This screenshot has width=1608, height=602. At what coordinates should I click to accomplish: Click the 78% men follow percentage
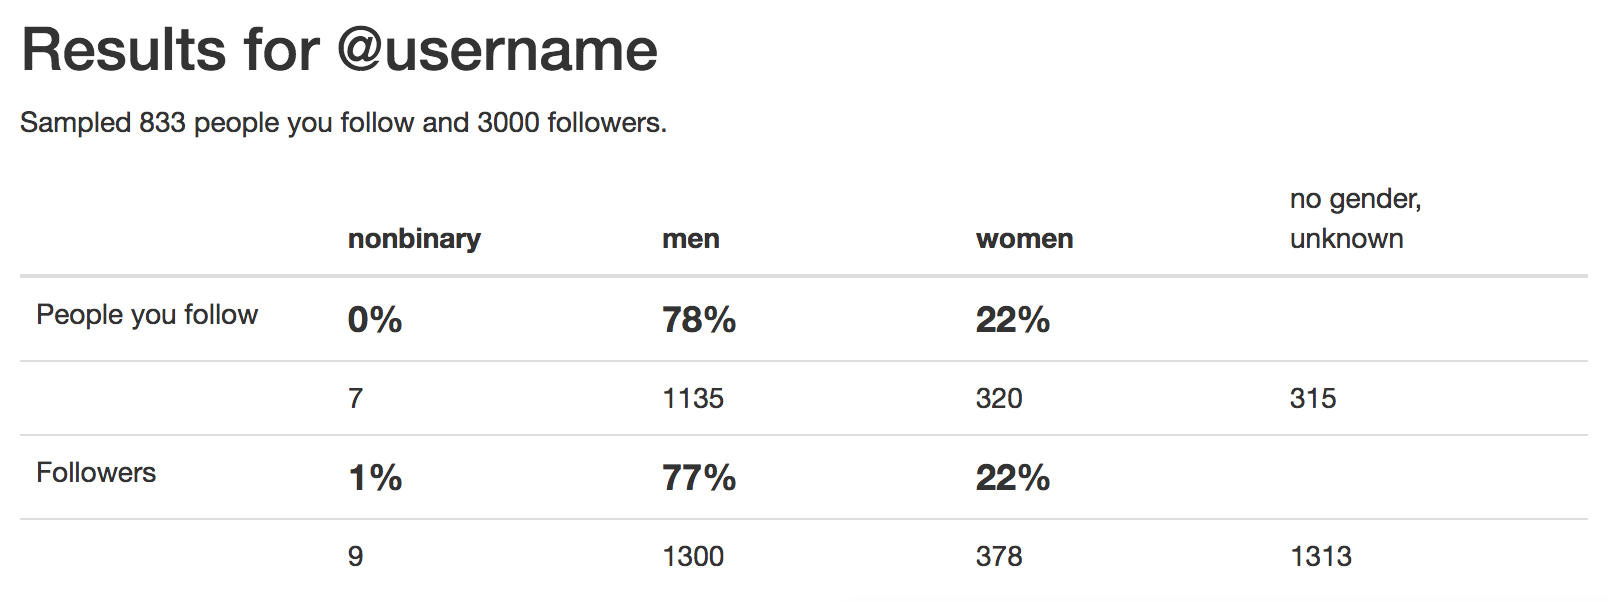click(x=699, y=320)
